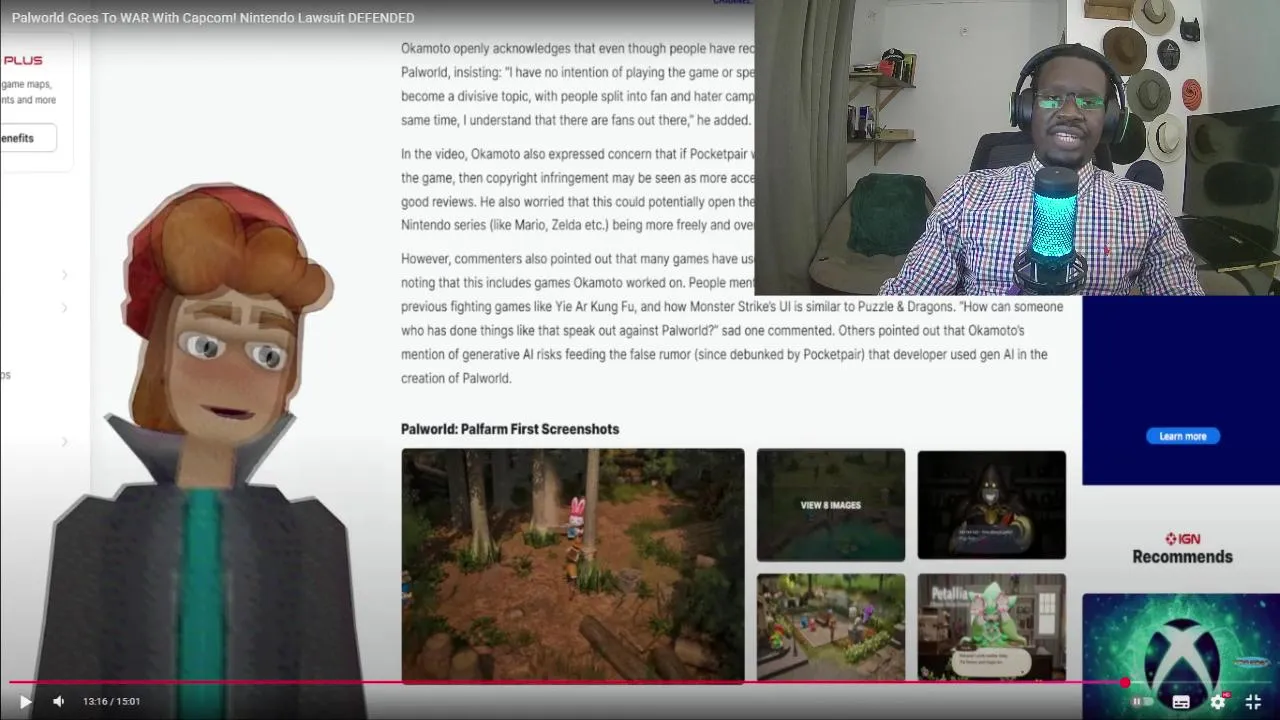Exit full screen mode
Image resolution: width=1280 pixels, height=720 pixels.
pyautogui.click(x=1253, y=702)
